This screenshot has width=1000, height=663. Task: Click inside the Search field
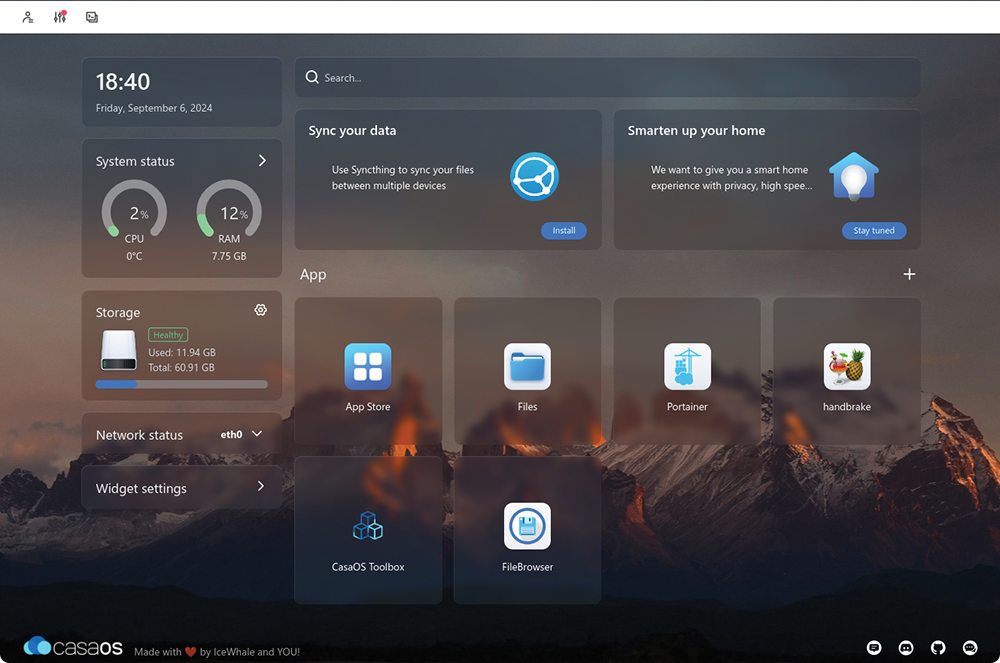click(x=607, y=78)
